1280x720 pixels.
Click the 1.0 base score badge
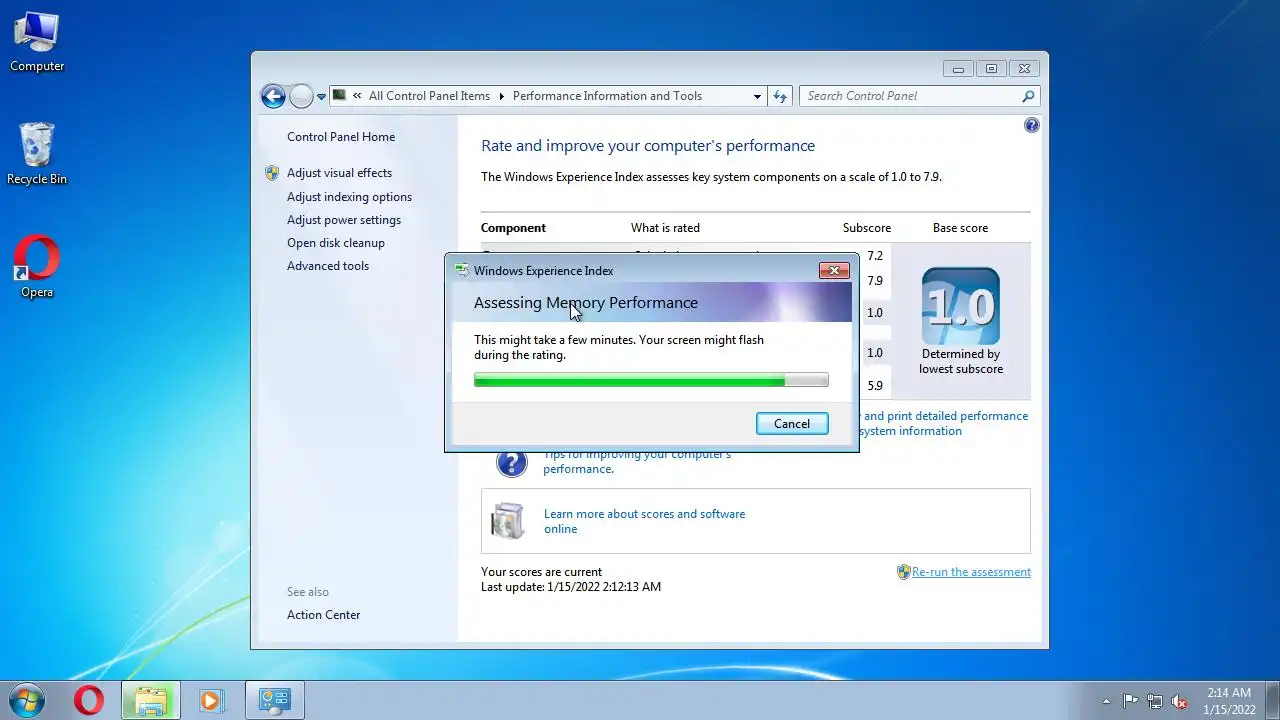coord(960,307)
